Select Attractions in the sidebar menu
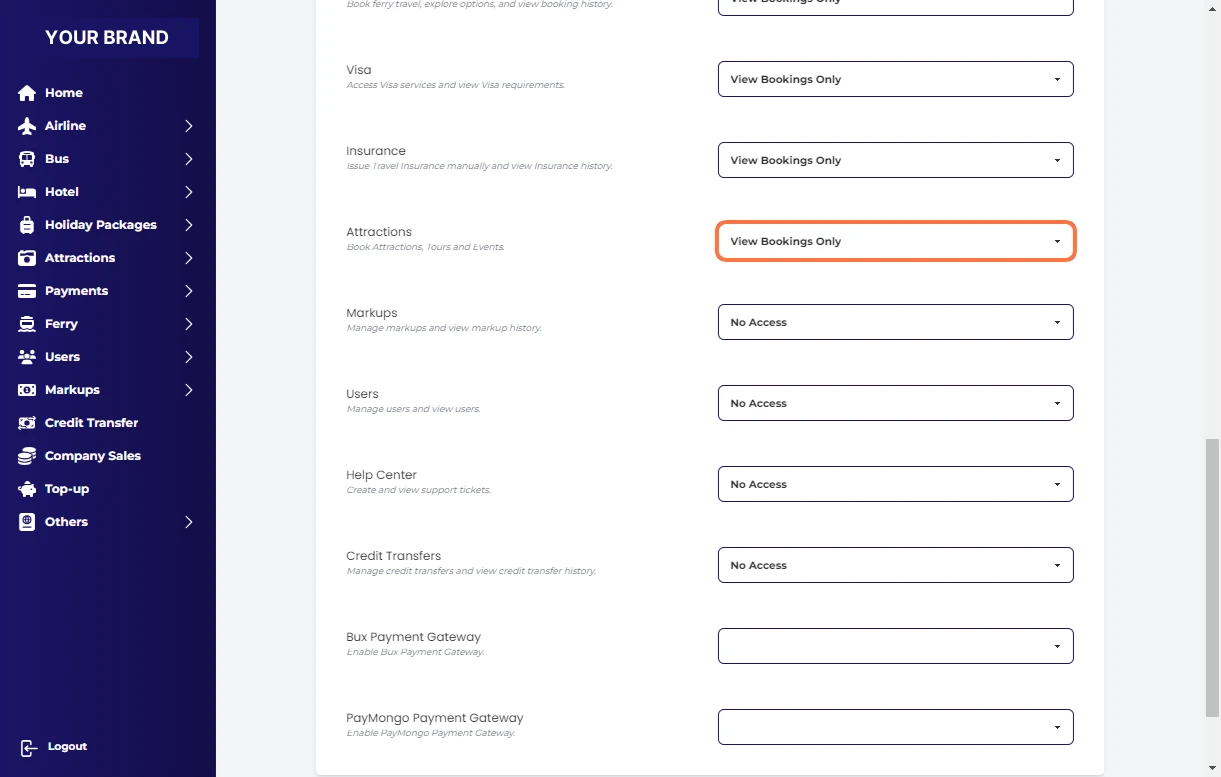This screenshot has width=1221, height=777. point(80,258)
